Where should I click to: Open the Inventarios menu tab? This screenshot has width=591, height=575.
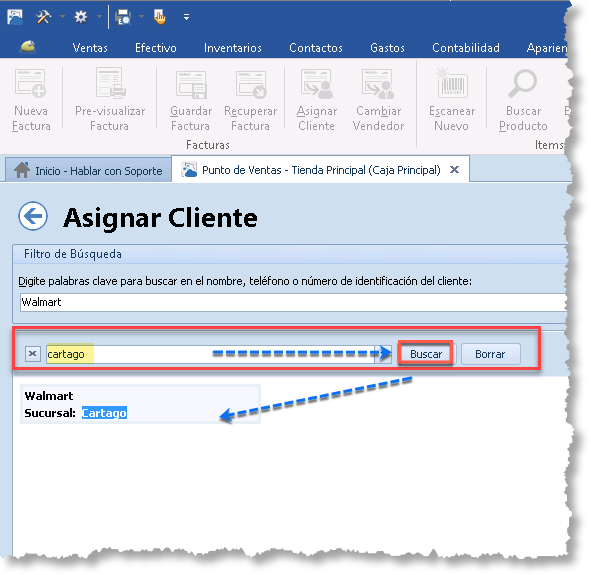pos(233,48)
